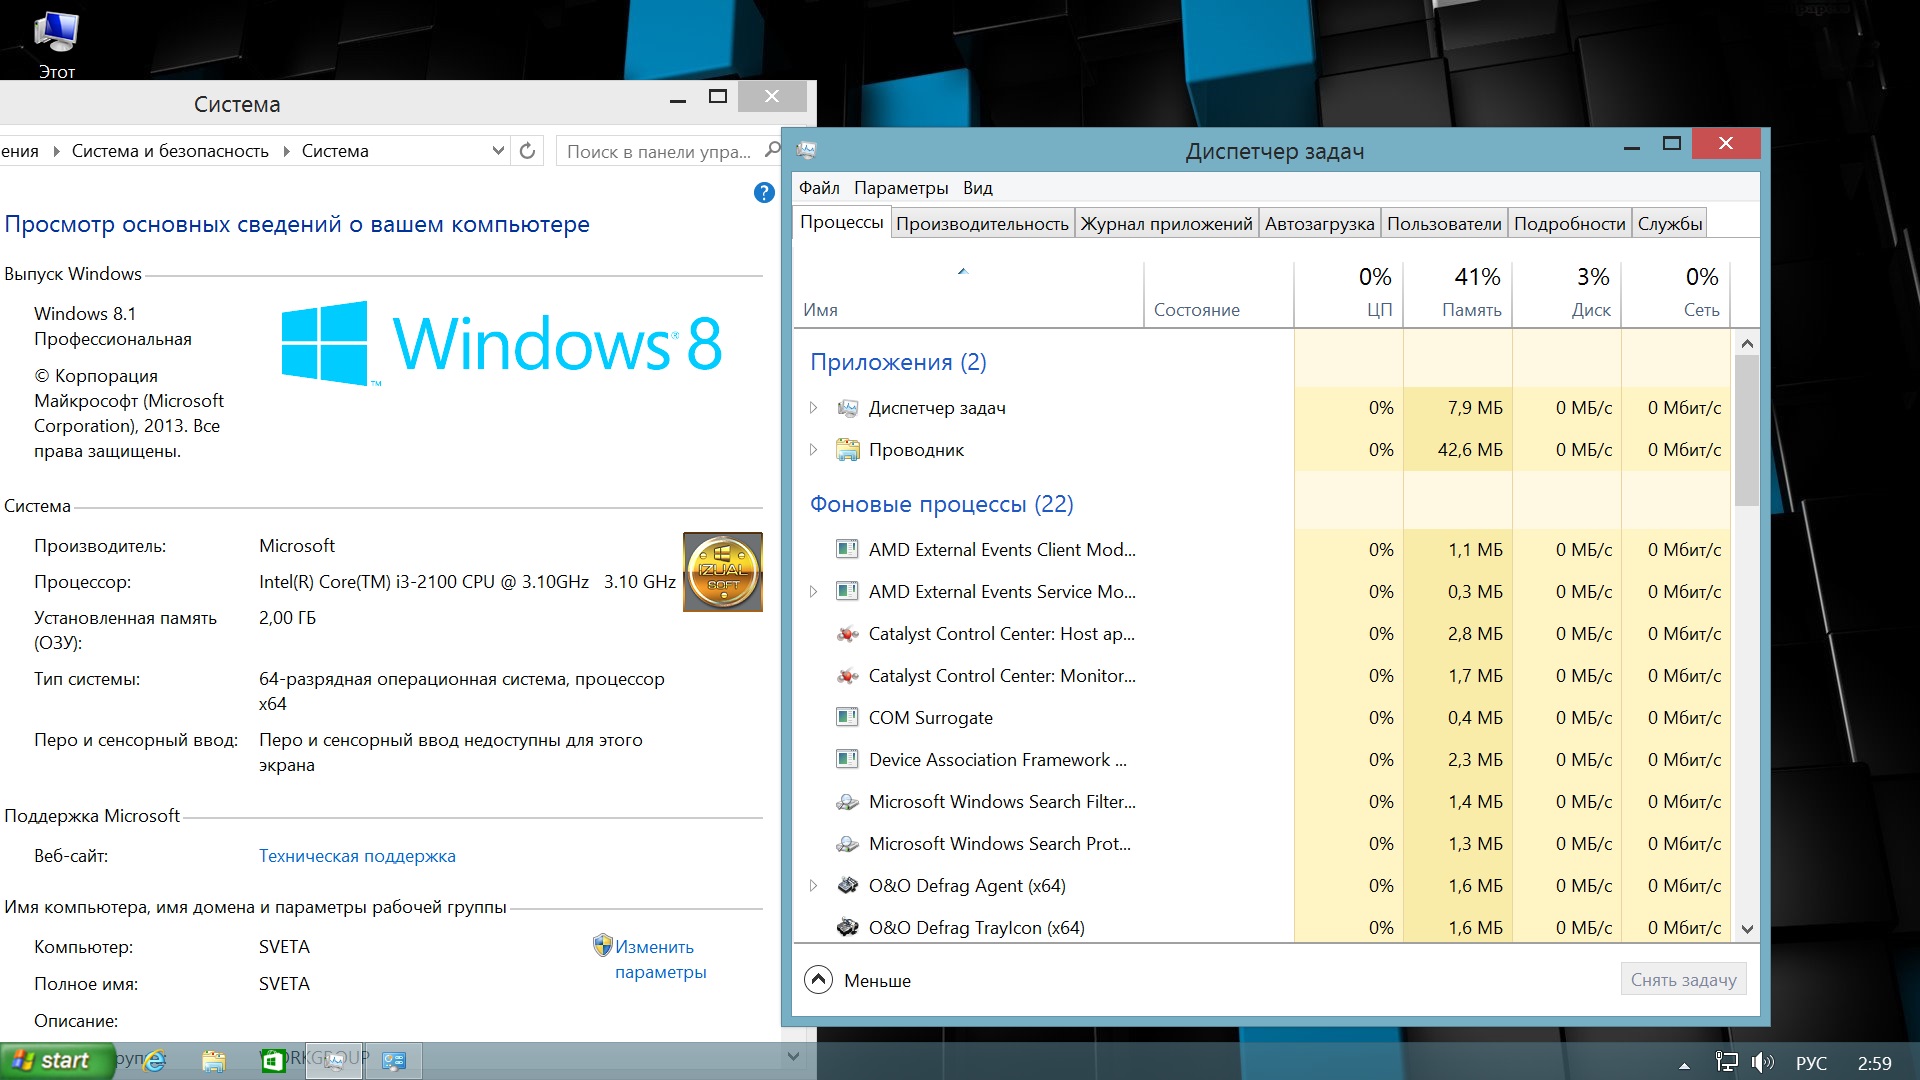
Task: Click the Техническая поддержка link
Action: pos(357,856)
